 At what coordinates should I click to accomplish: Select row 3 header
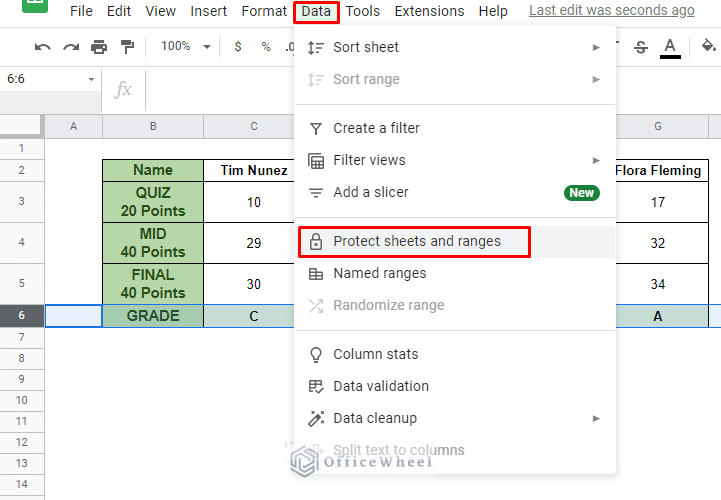pos(22,202)
